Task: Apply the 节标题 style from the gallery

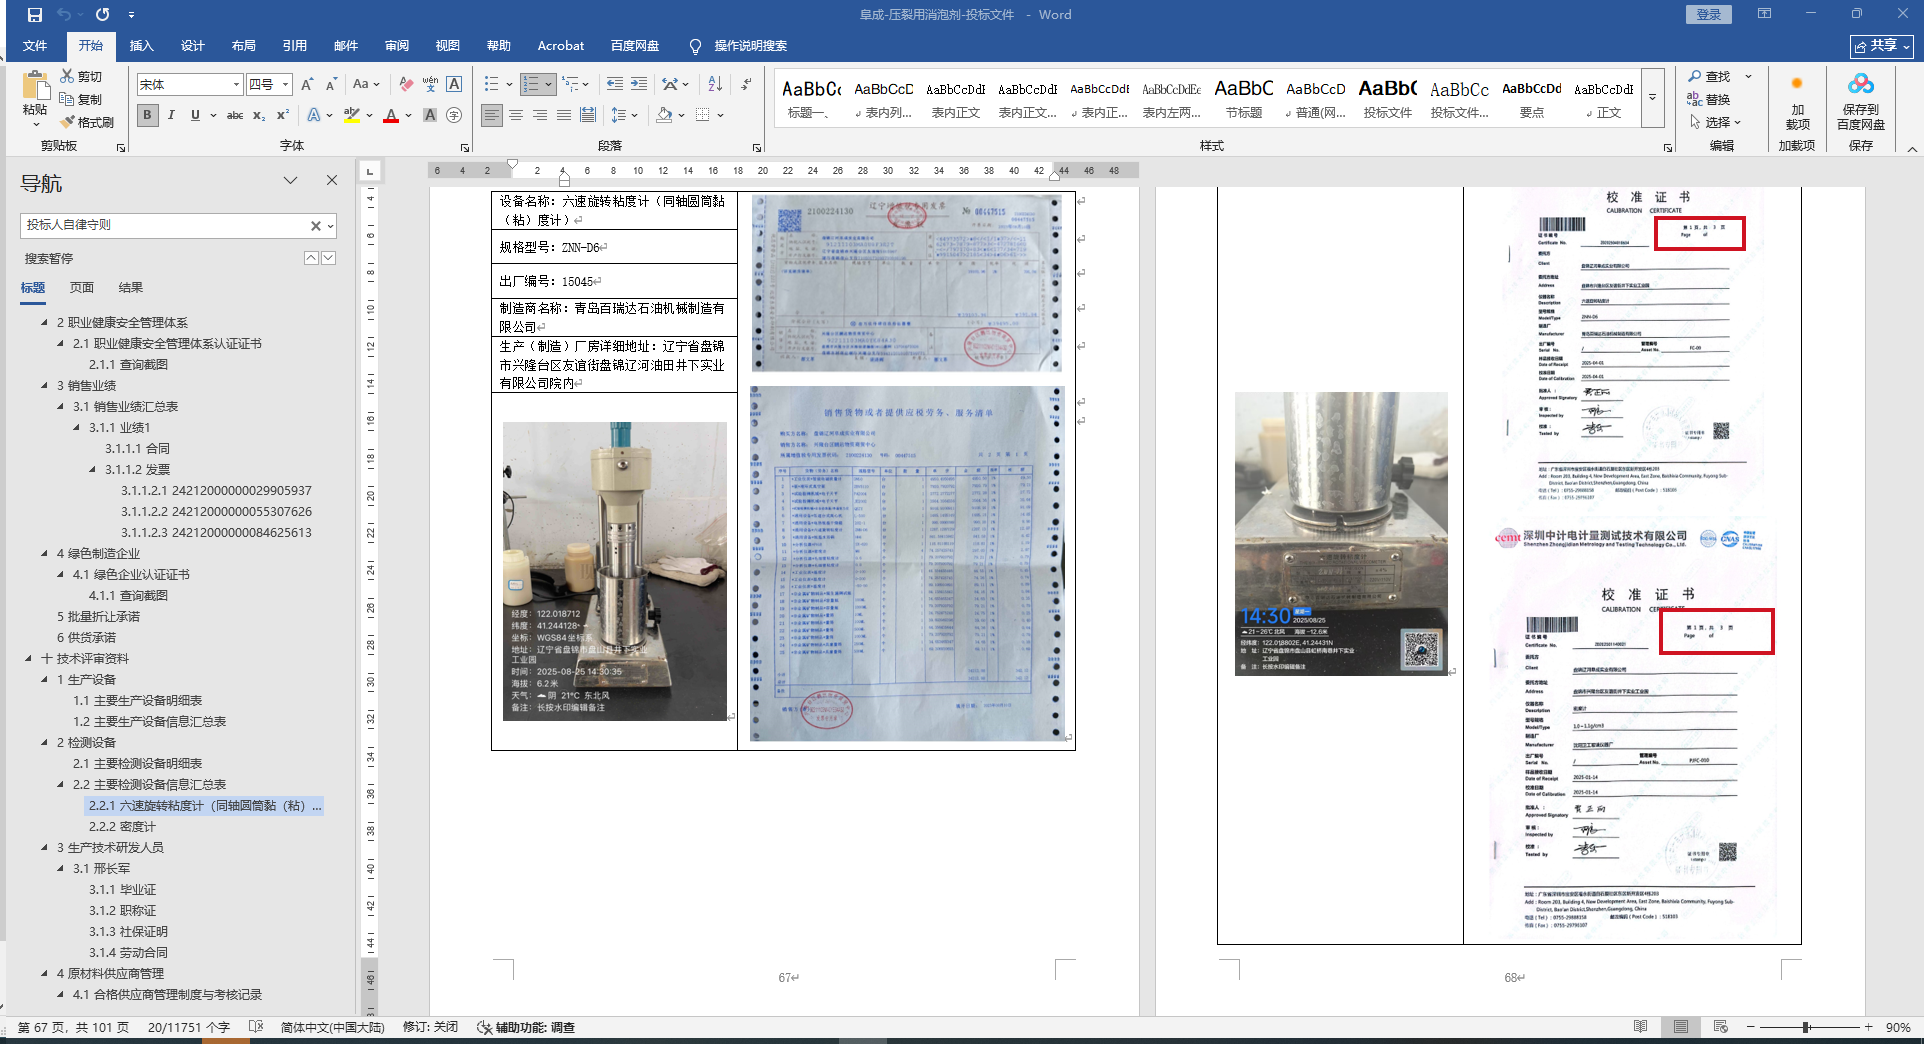Action: tap(1244, 98)
